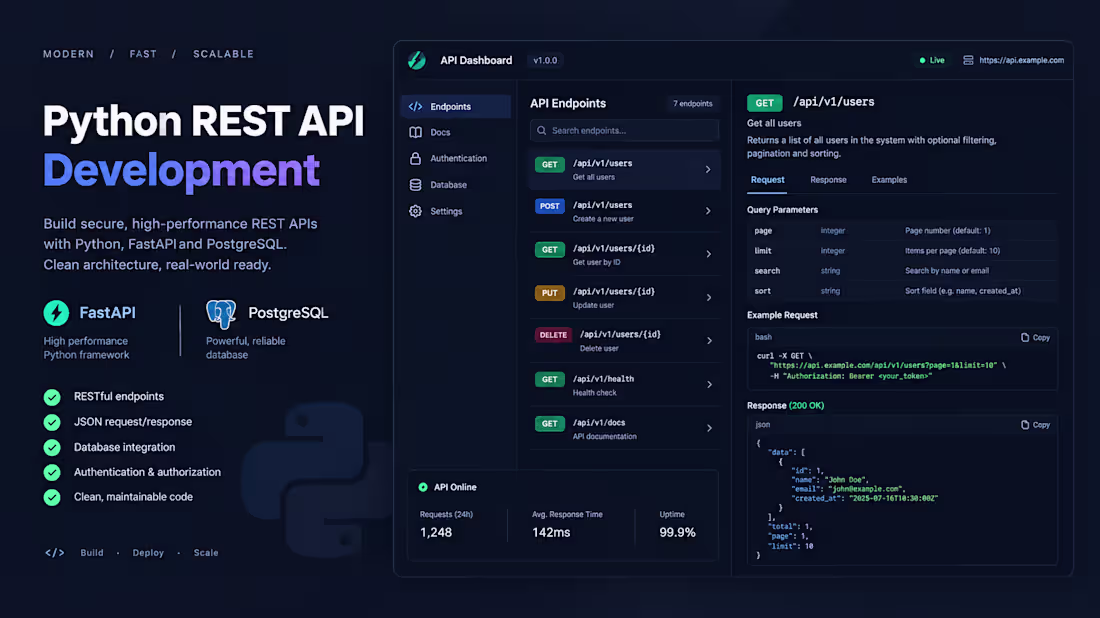The image size is (1100, 618).
Task: Switch to the Response tab
Action: pyautogui.click(x=829, y=180)
